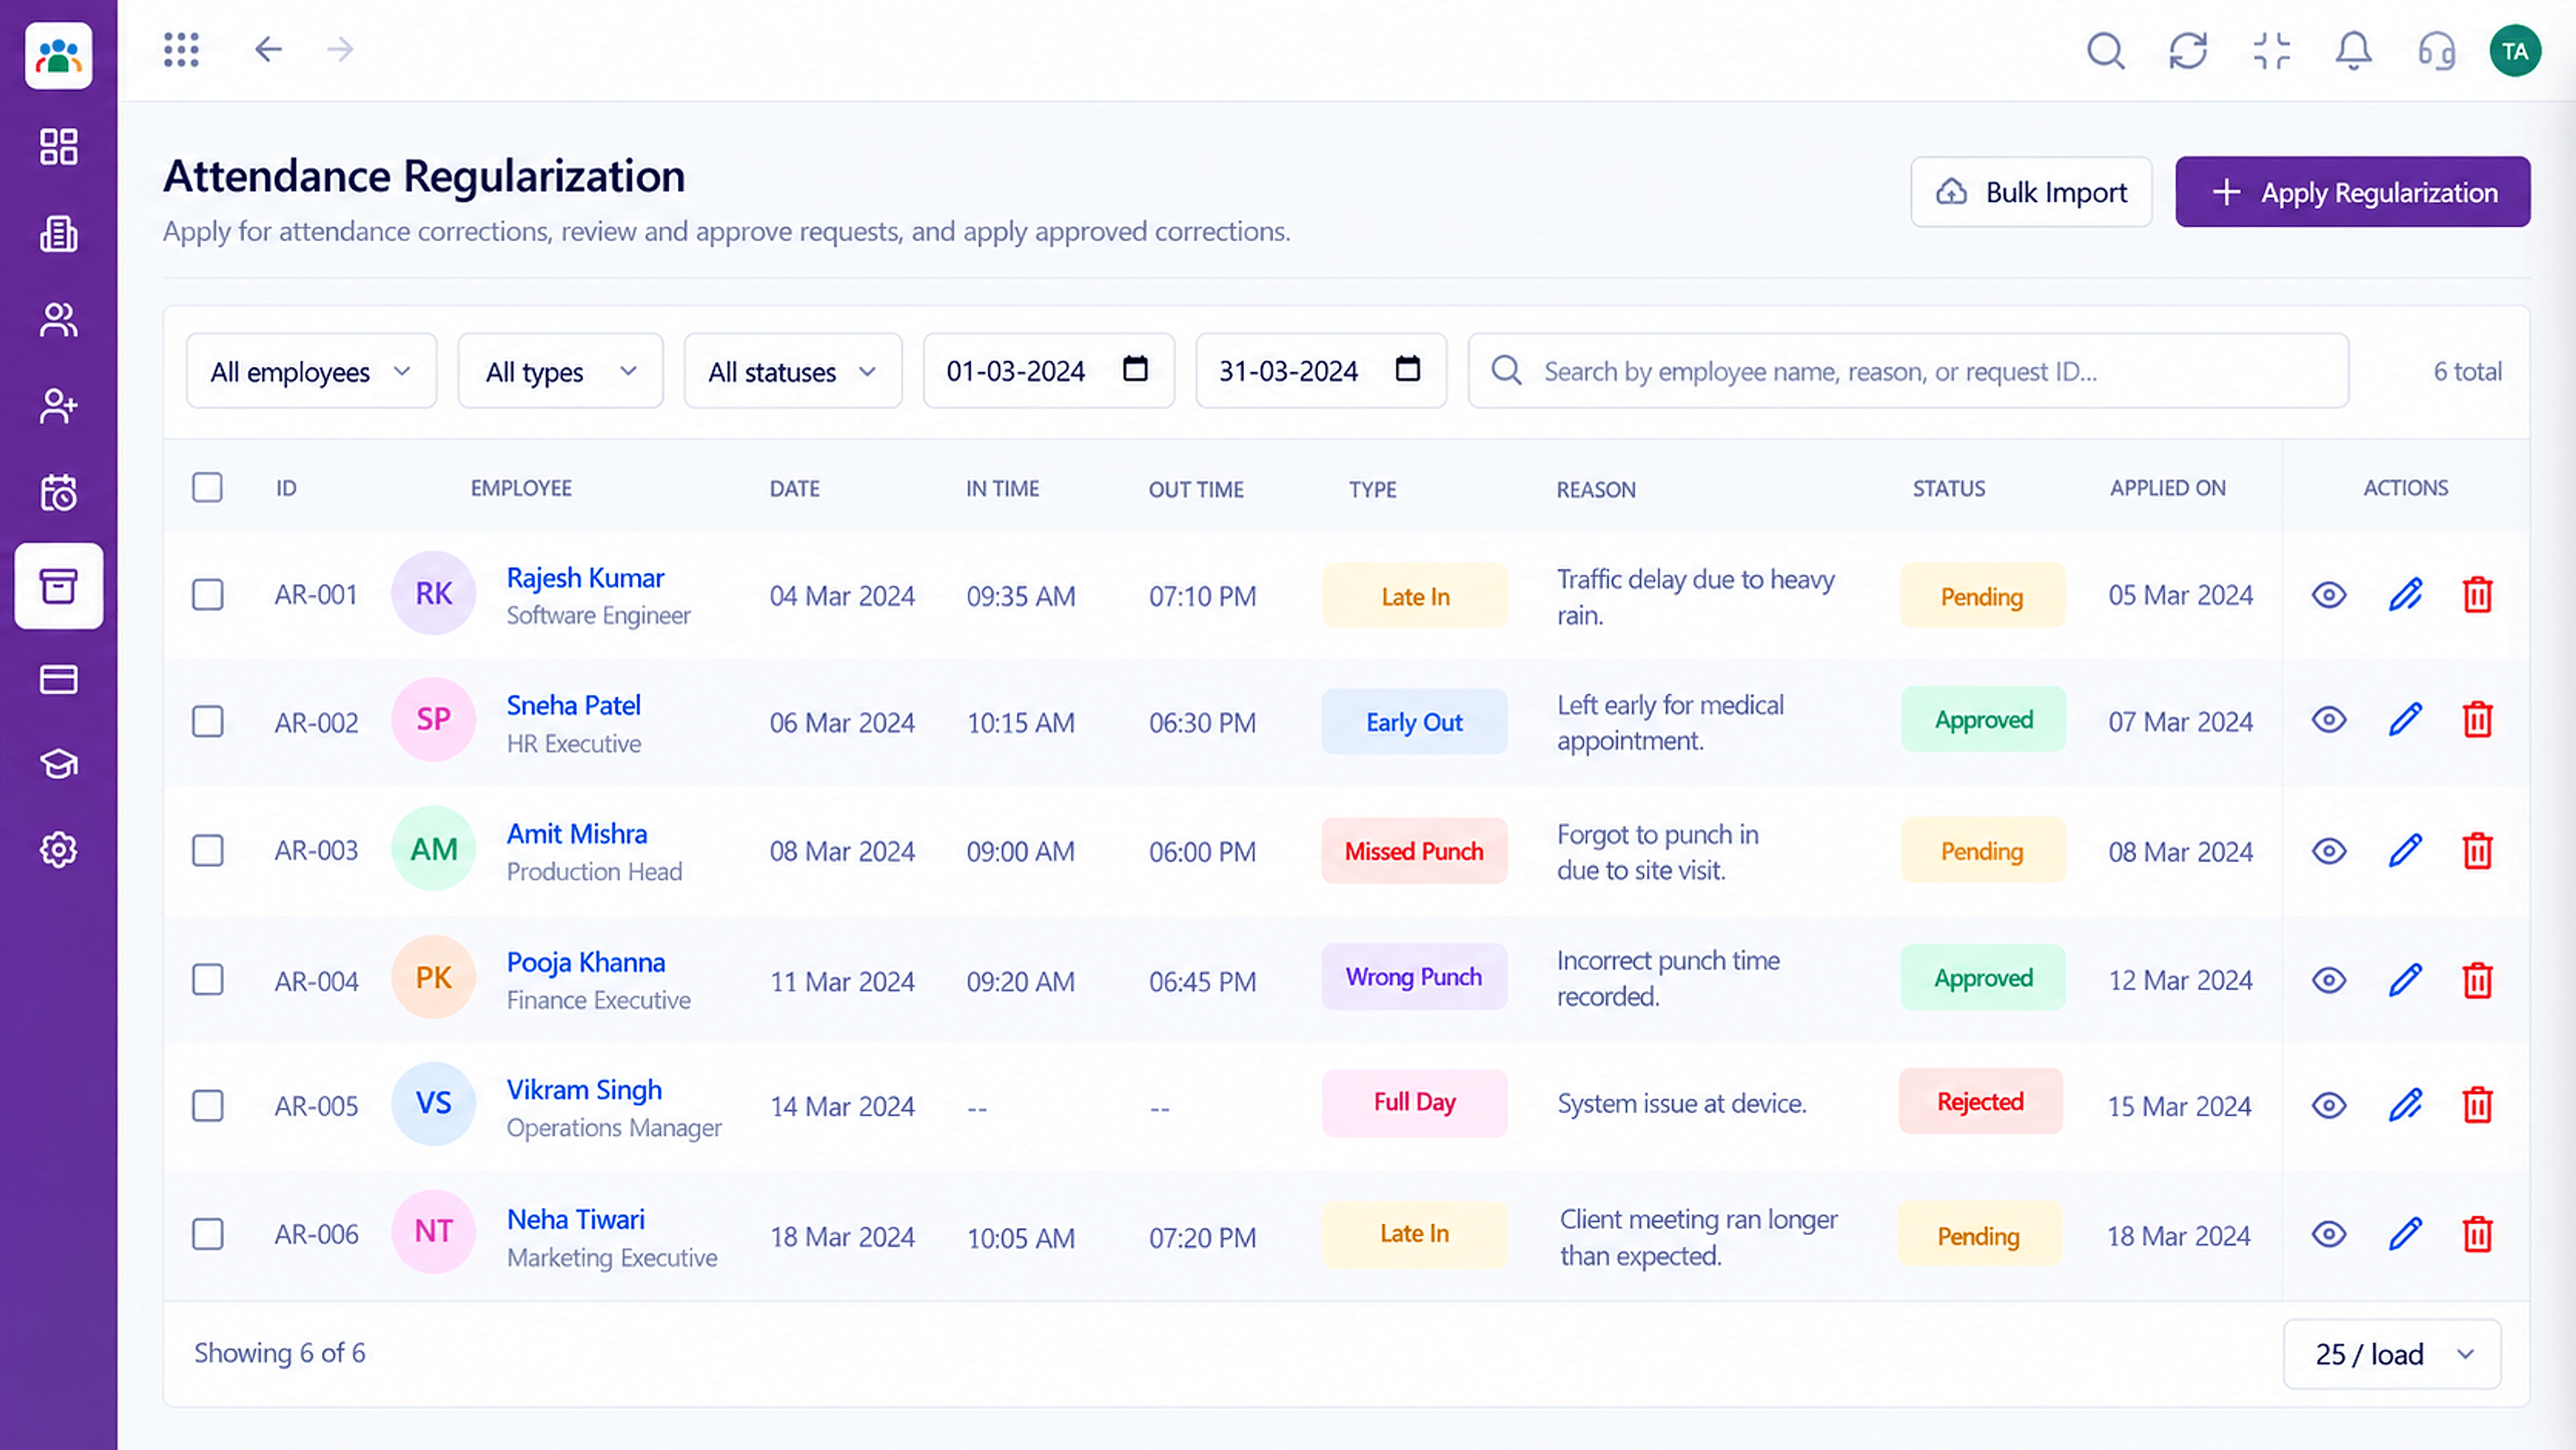The width and height of the screenshot is (2576, 1450).
Task: Open Neha Tiwari's employee link
Action: click(x=575, y=1219)
